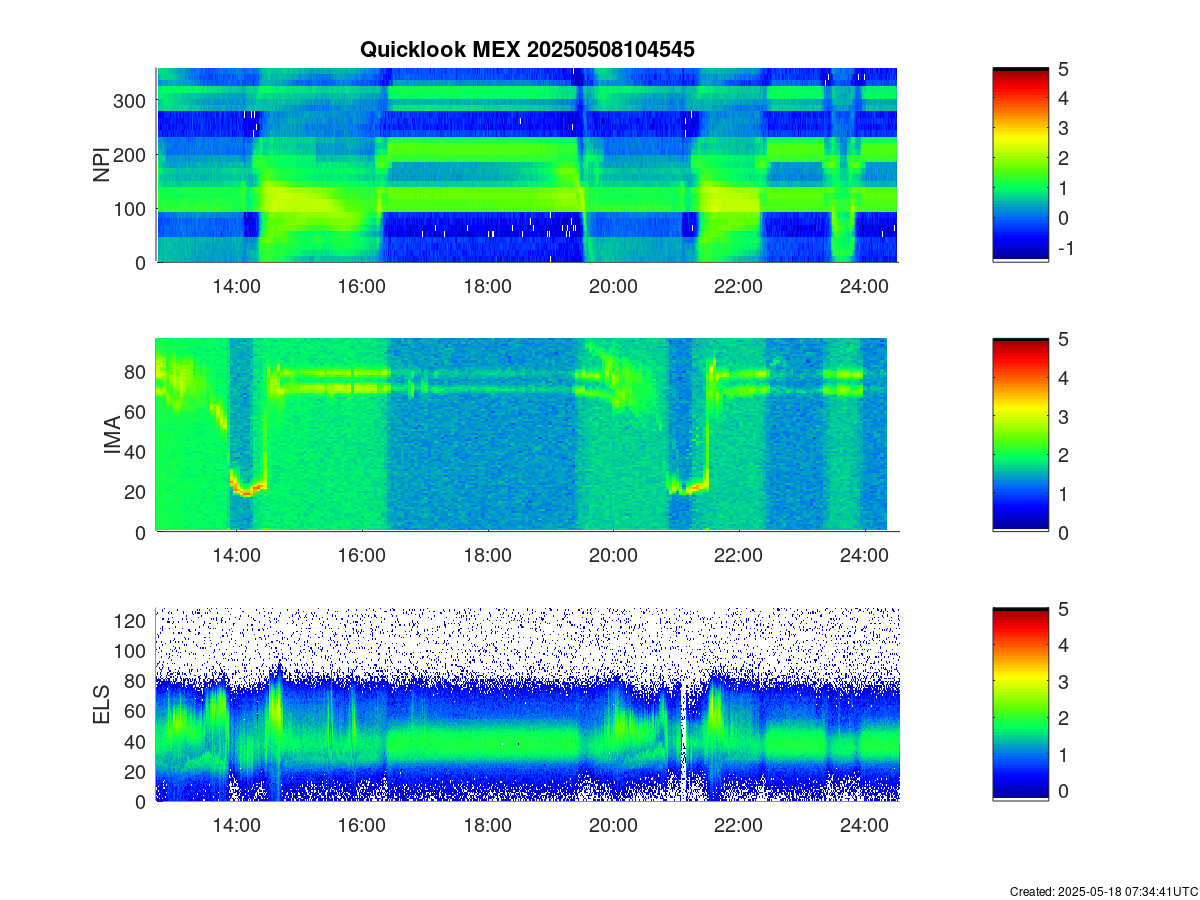Click the 80 tick on the IMA y-axis
This screenshot has width=1200, height=900.
tap(137, 371)
